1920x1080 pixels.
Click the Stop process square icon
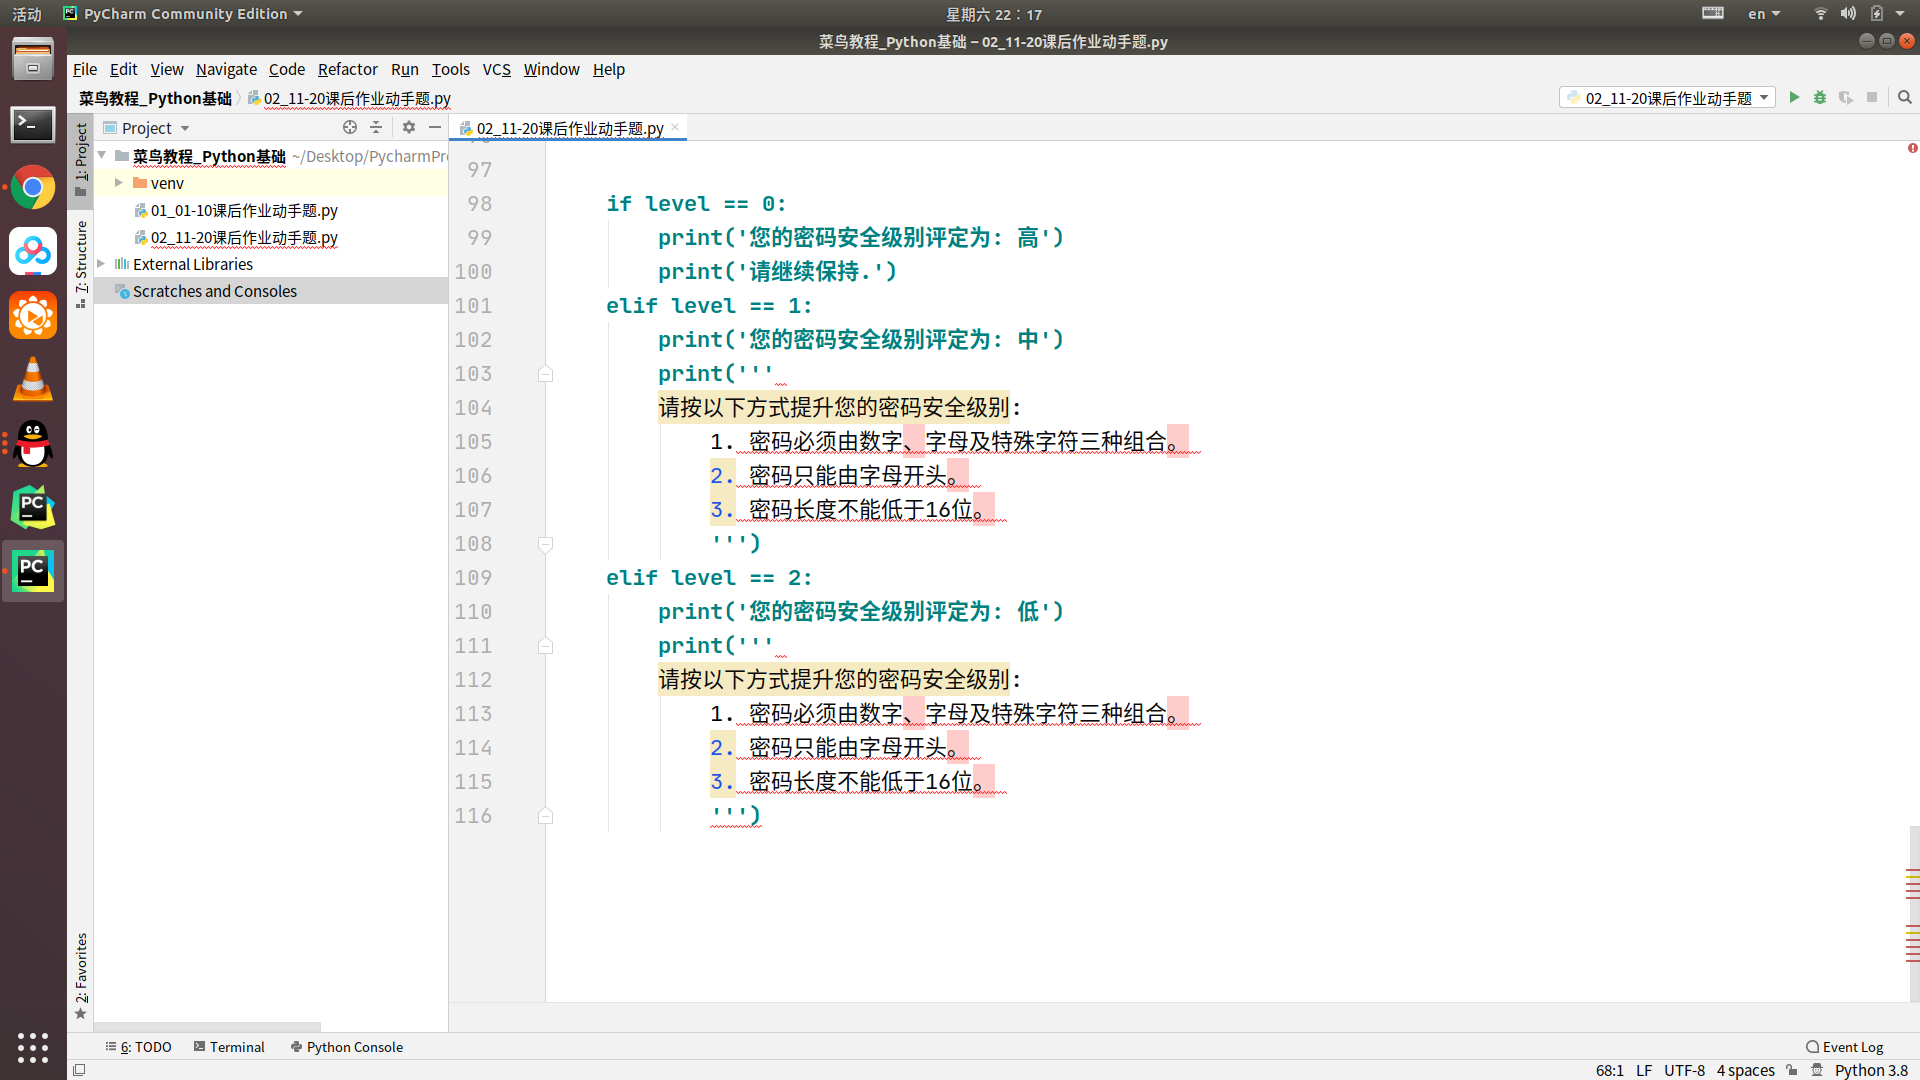pos(1872,97)
